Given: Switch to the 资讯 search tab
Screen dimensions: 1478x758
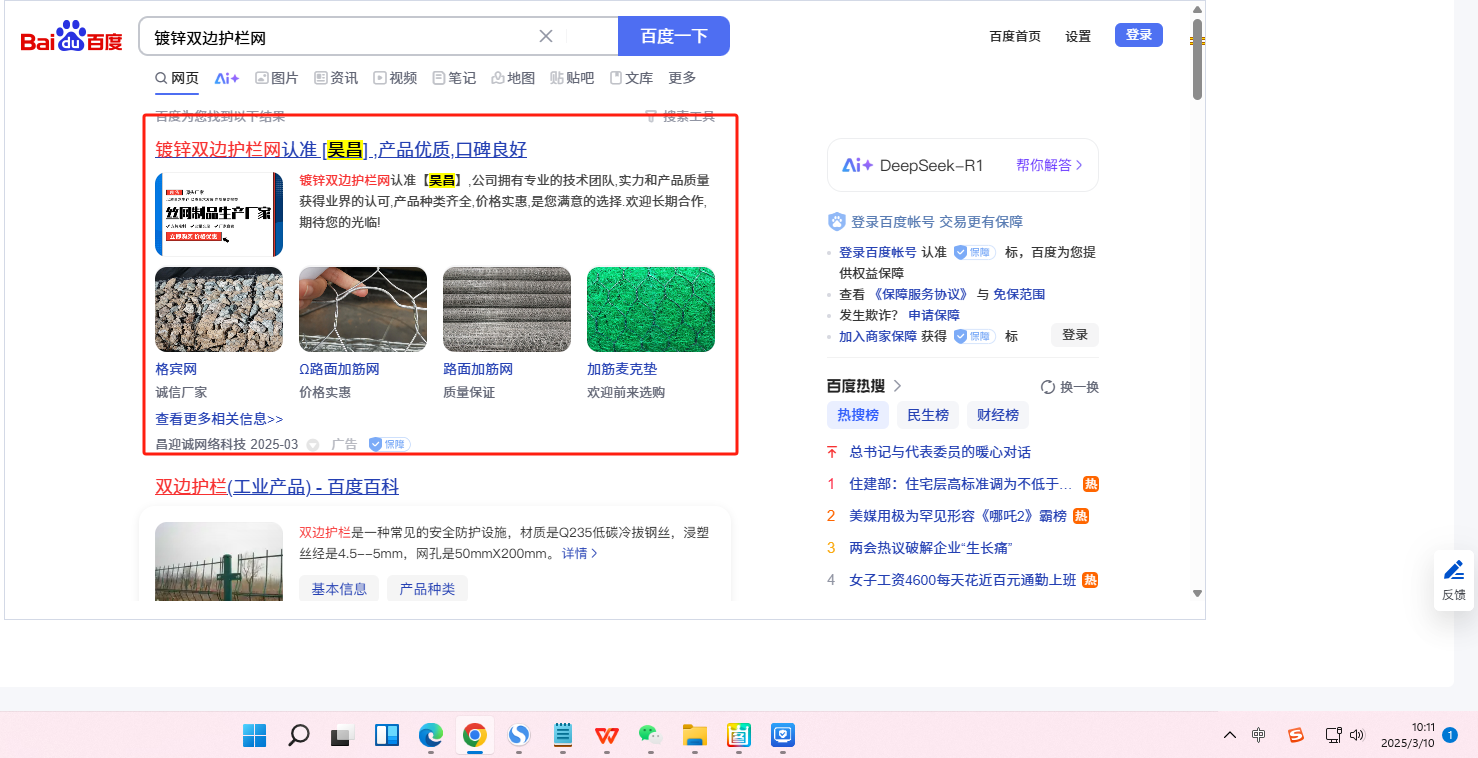Looking at the screenshot, I should pyautogui.click(x=336, y=78).
